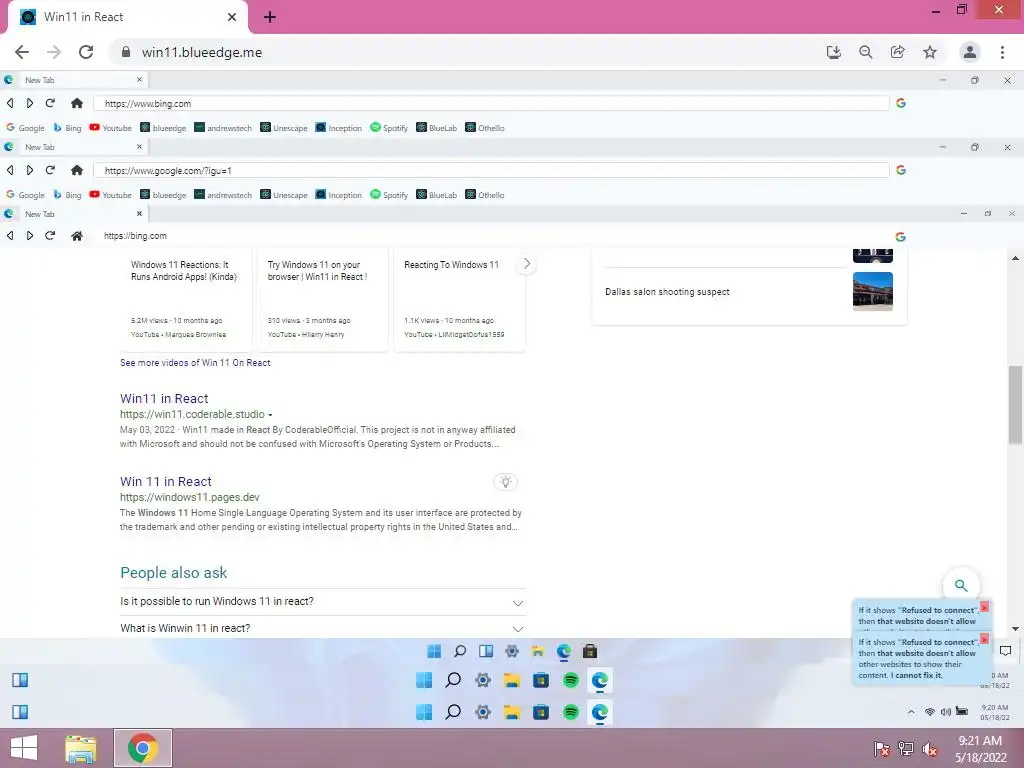Screen dimensions: 1024x768
Task: Open 'Dallas salon shooting suspect' news thumbnail
Action: click(872, 291)
